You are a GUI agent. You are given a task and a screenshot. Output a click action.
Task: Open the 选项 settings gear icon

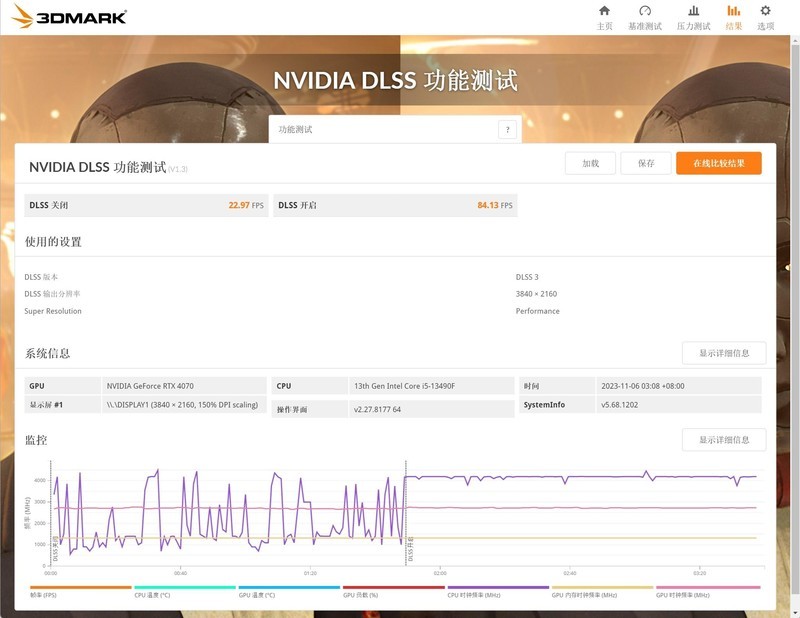(765, 11)
